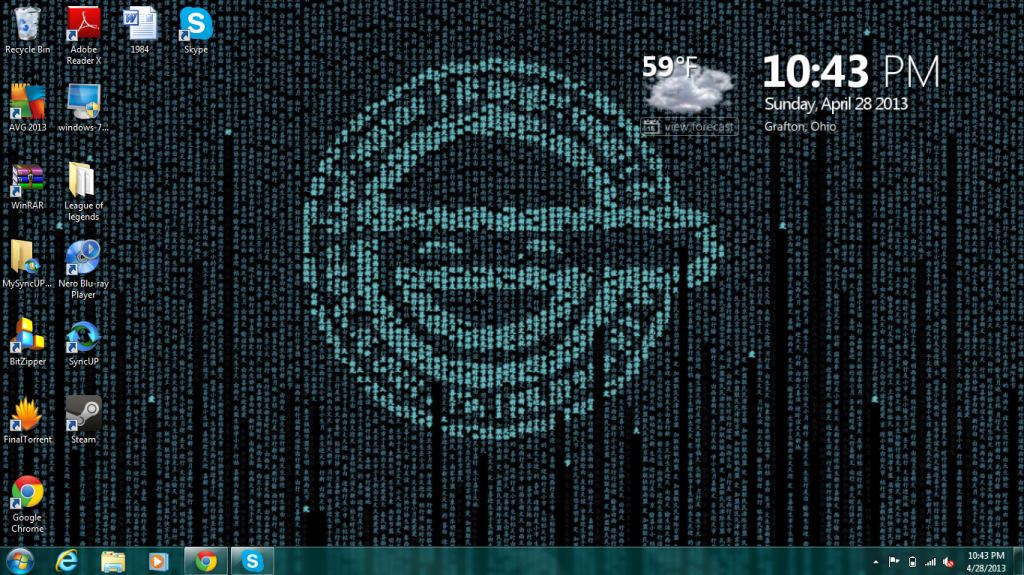Open Windows Explorer from the taskbar
1024x575 pixels.
click(x=112, y=561)
